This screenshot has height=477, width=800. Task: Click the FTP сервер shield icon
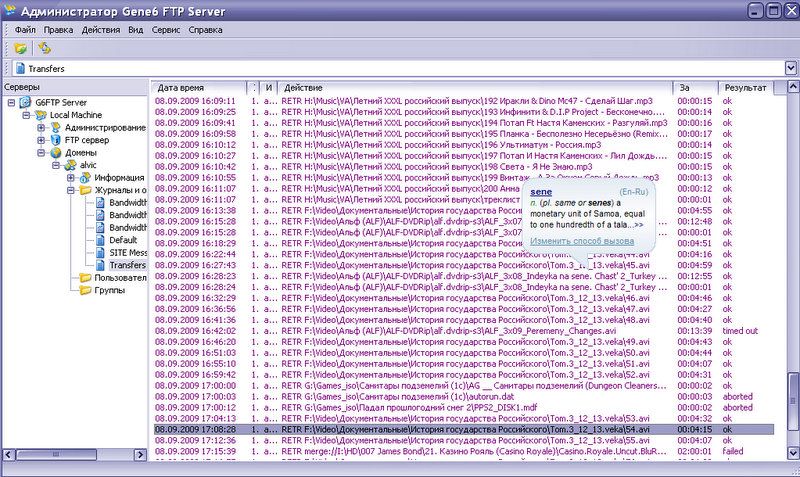point(54,141)
